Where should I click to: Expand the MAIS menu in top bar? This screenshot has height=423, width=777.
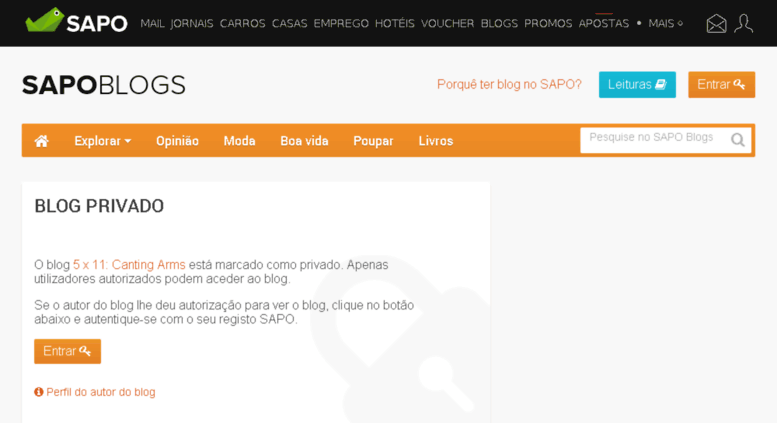point(666,23)
